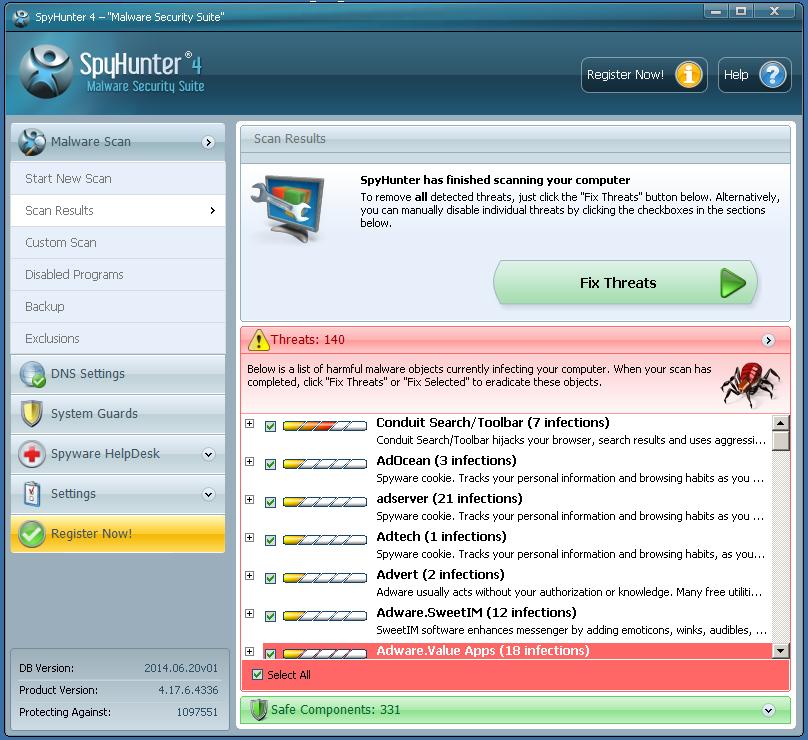808x740 pixels.
Task: Select Scan Results in sidebar
Action: pyautogui.click(x=118, y=211)
